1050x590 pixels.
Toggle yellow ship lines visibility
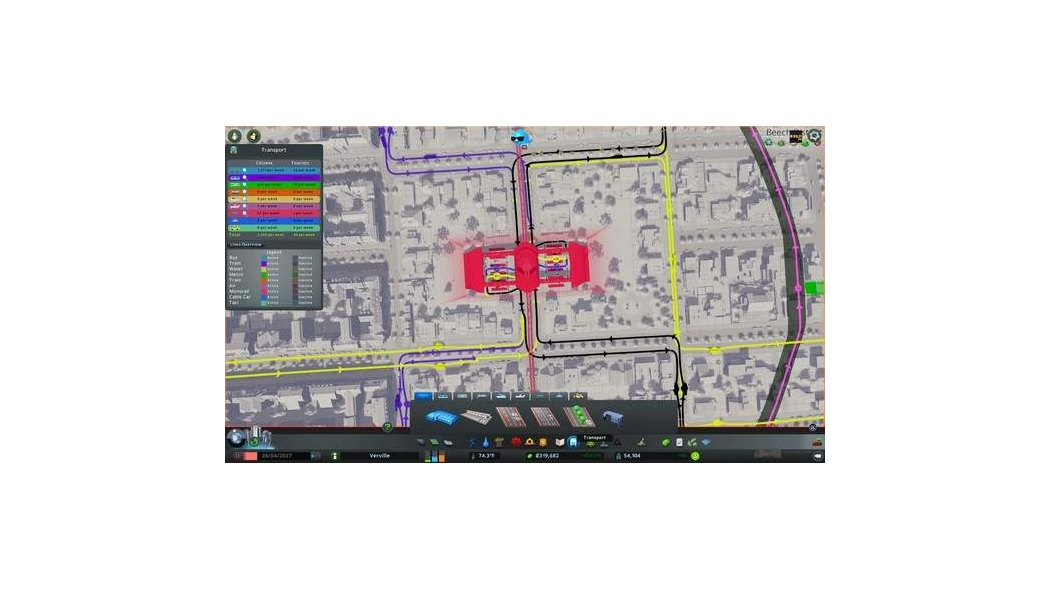point(244,199)
